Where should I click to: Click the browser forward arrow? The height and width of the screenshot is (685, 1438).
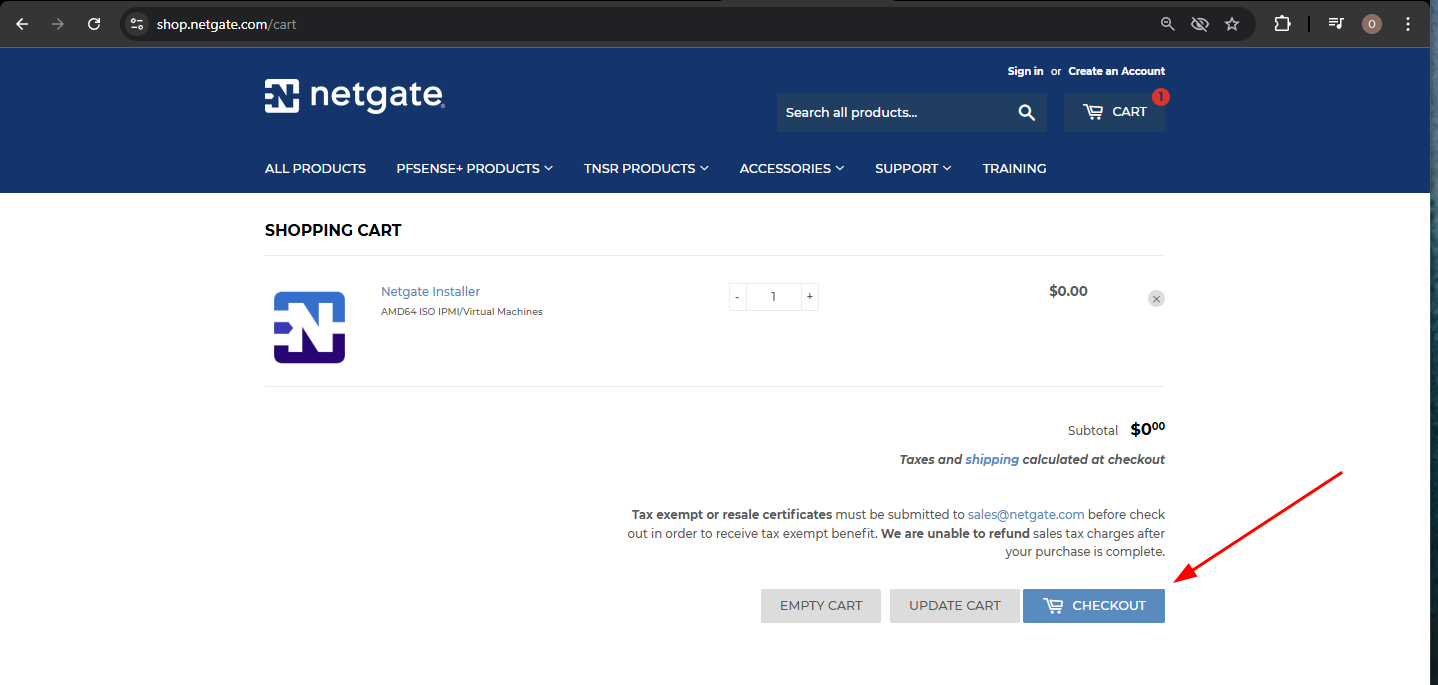[x=58, y=24]
